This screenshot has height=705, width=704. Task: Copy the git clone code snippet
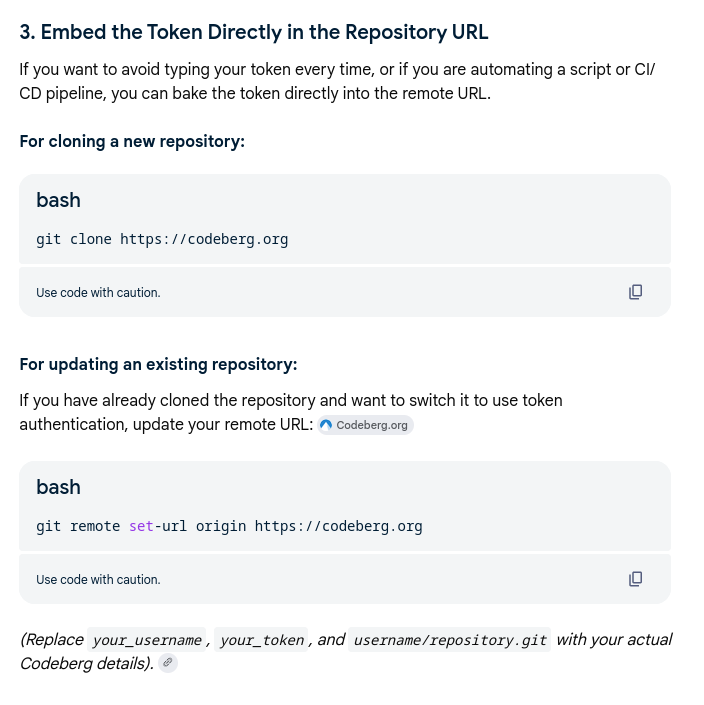(635, 292)
